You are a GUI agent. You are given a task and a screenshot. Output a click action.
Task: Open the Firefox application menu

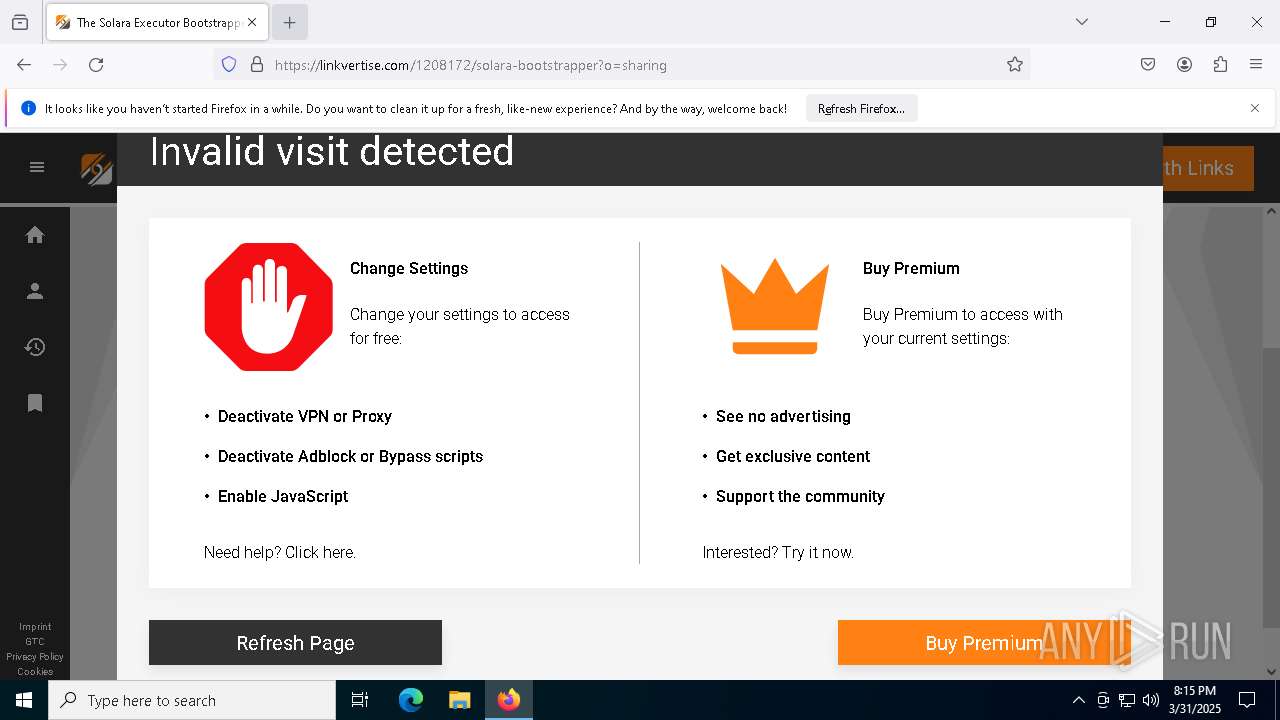[1256, 65]
